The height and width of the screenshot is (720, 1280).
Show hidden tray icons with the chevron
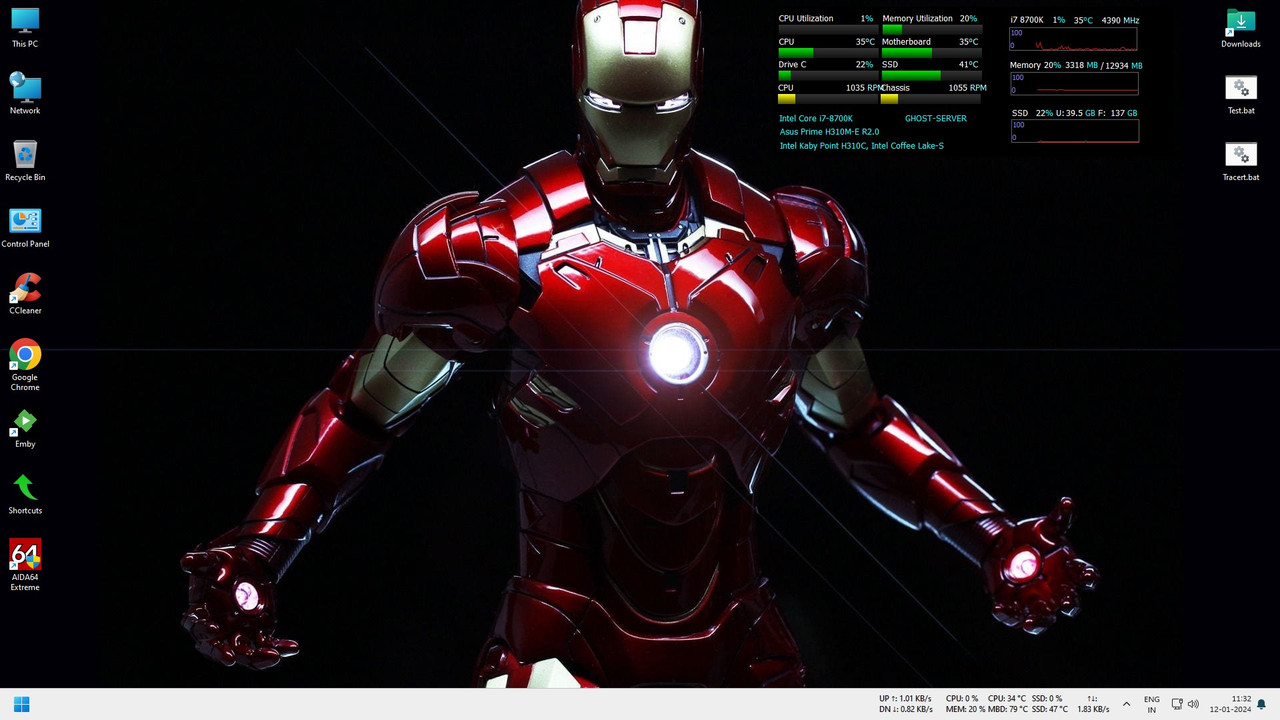pos(1127,704)
